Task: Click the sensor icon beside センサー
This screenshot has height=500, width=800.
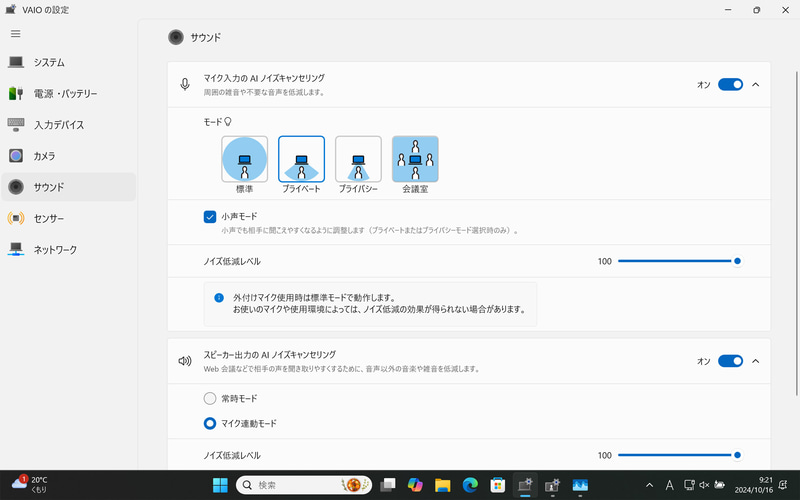Action: click(16, 218)
